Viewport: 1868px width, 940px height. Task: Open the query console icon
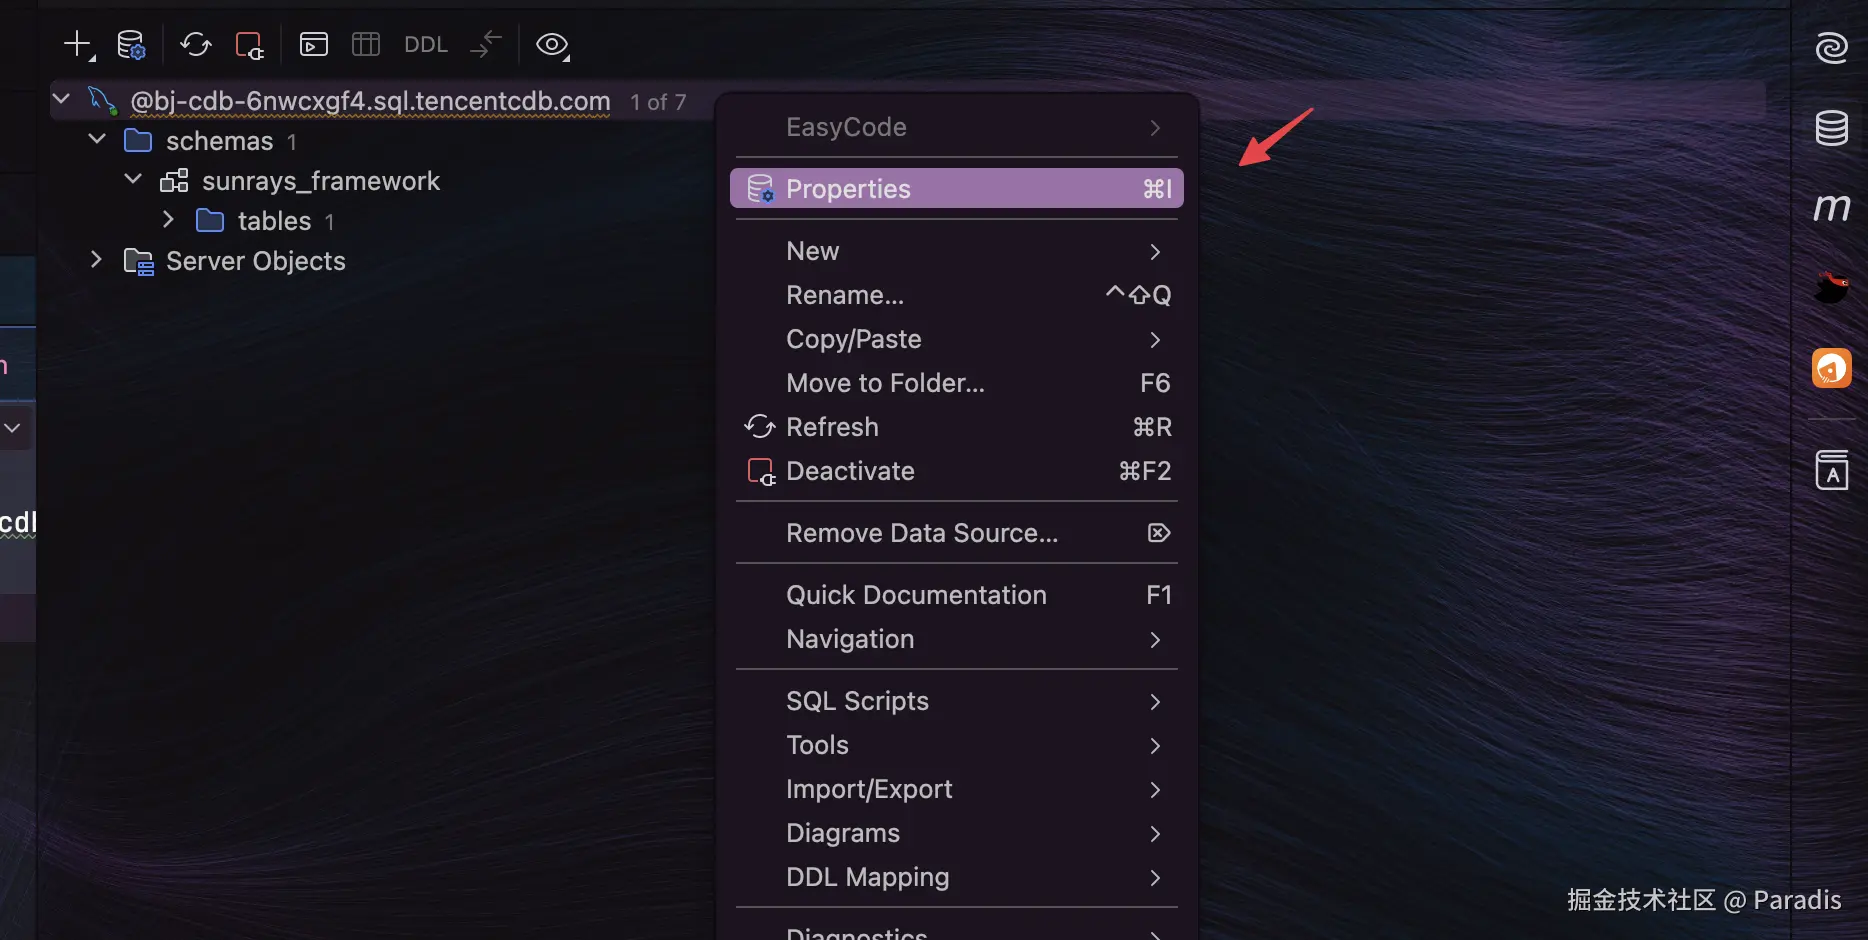click(x=314, y=44)
